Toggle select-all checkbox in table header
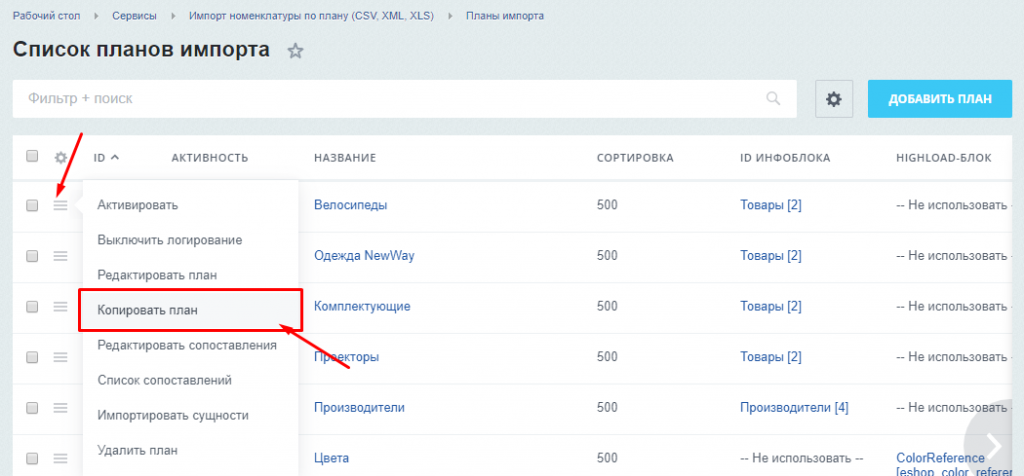Viewport: 1024px width, 476px height. pyautogui.click(x=32, y=156)
